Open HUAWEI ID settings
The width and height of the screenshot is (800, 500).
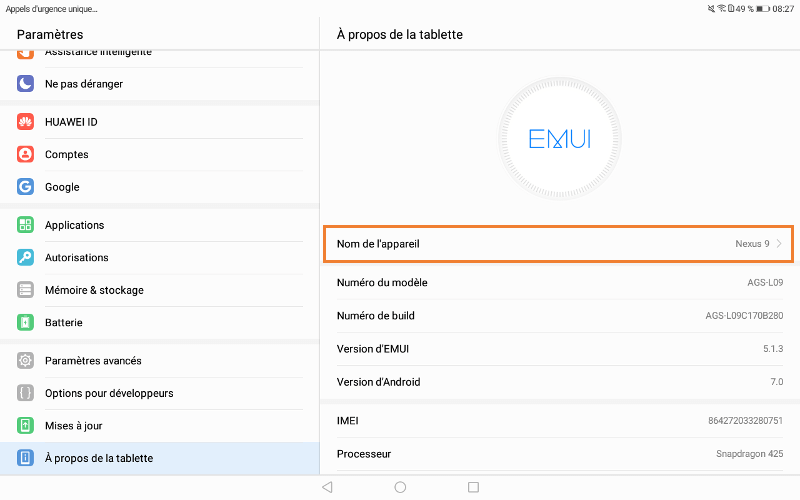click(x=160, y=122)
